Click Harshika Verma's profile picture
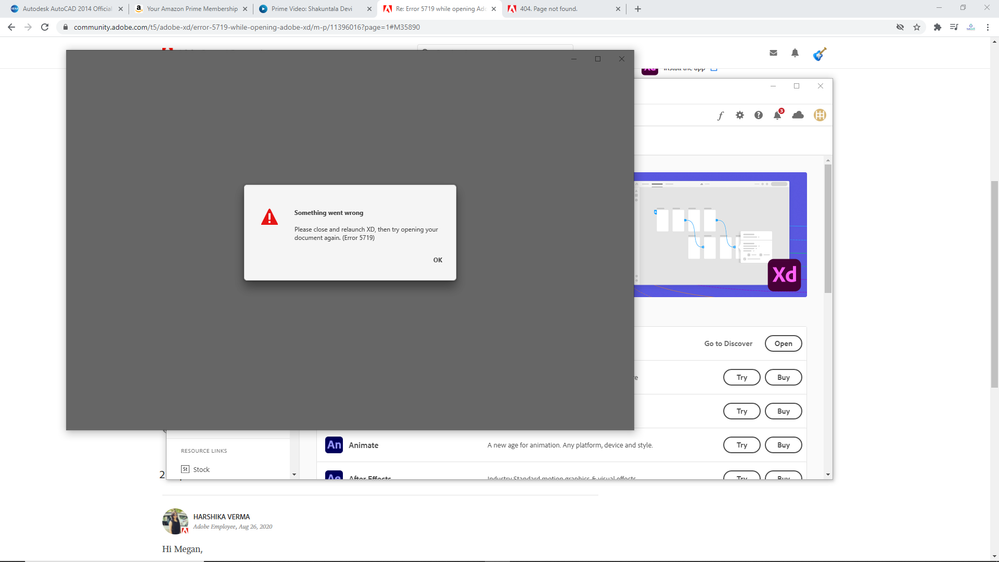 (x=175, y=521)
